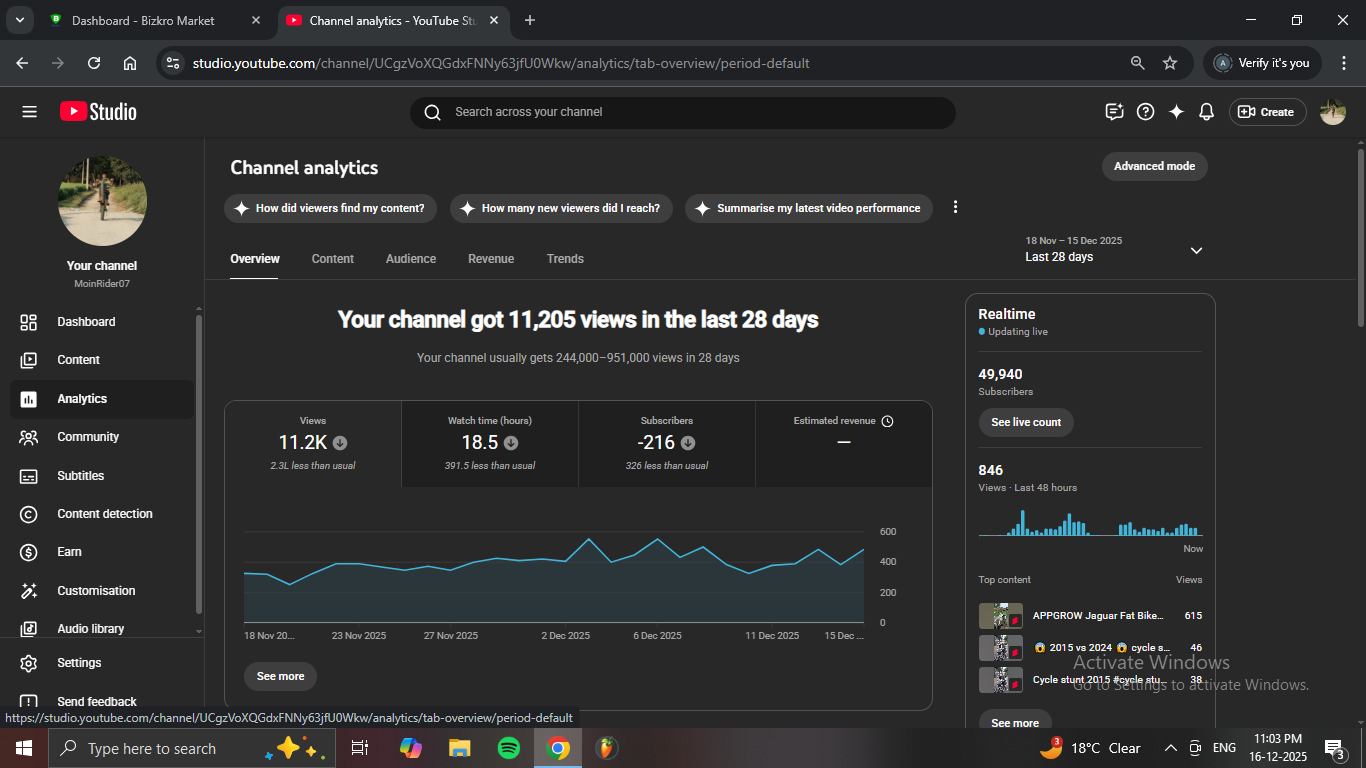
Task: Switch to the Revenue tab
Action: pyautogui.click(x=490, y=259)
